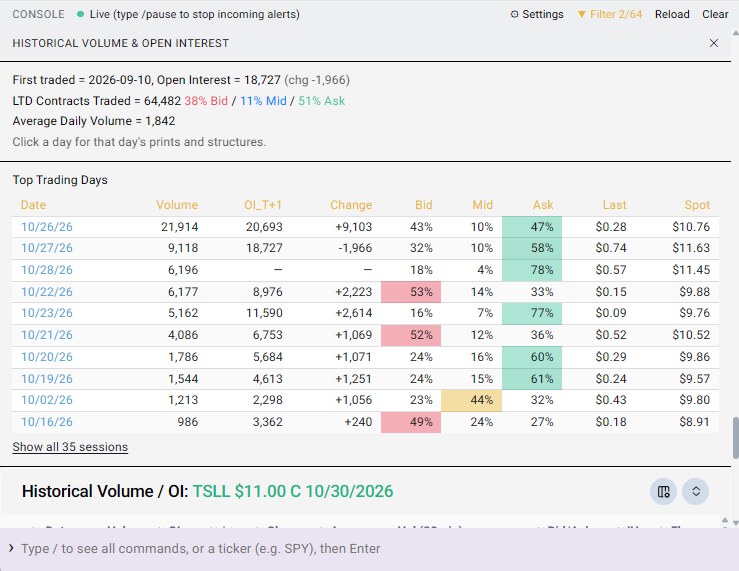This screenshot has width=739, height=571.
Task: Click TSLL $11.00 C 10/30/2026 title
Action: pyautogui.click(x=293, y=491)
